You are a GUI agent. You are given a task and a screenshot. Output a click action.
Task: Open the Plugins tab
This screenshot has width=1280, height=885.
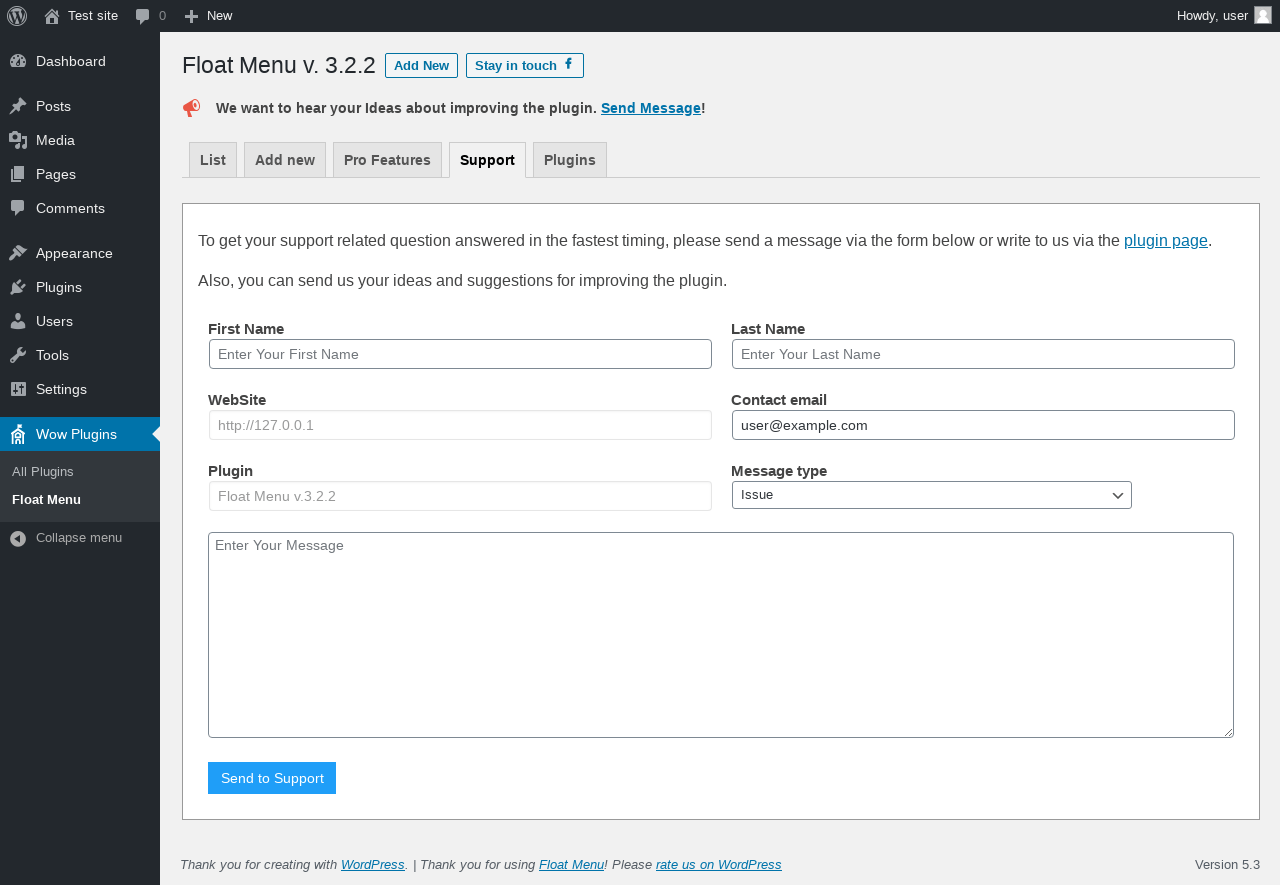(x=570, y=160)
